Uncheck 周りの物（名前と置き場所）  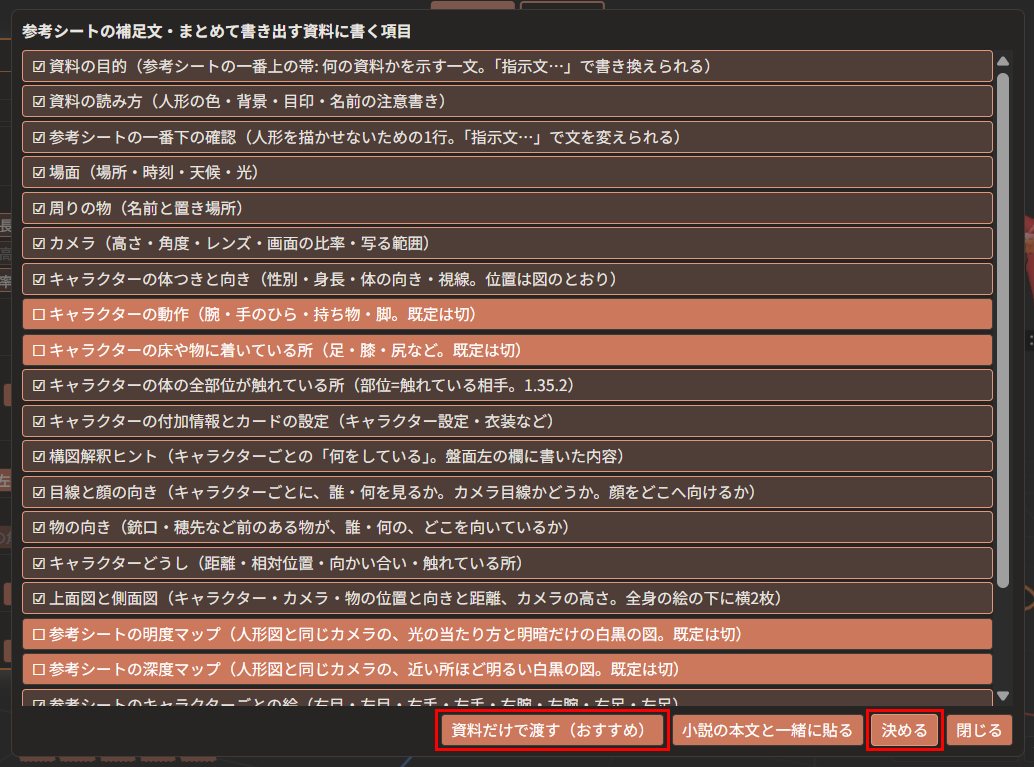coord(507,208)
